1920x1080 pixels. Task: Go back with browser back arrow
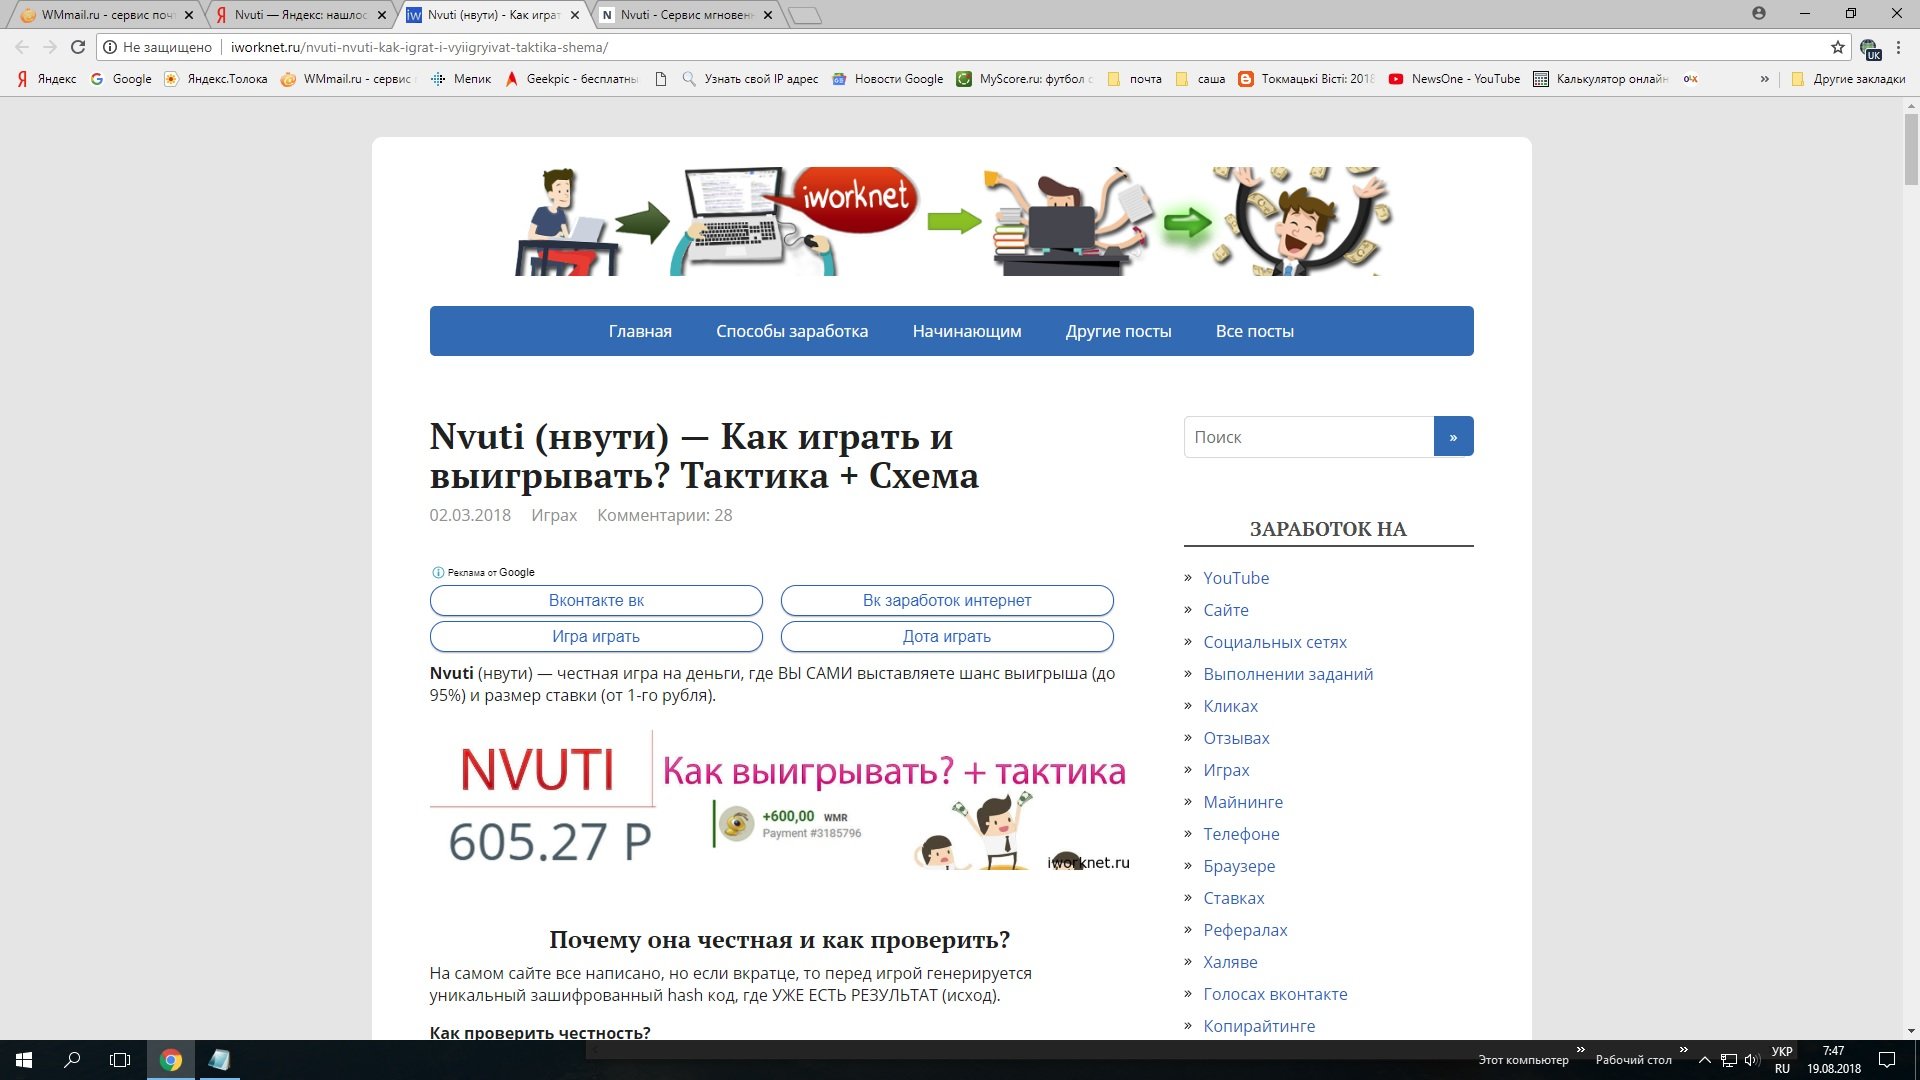click(22, 47)
